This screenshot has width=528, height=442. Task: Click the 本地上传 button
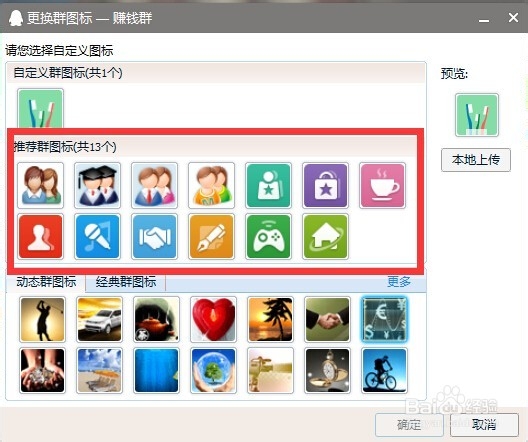(x=476, y=160)
